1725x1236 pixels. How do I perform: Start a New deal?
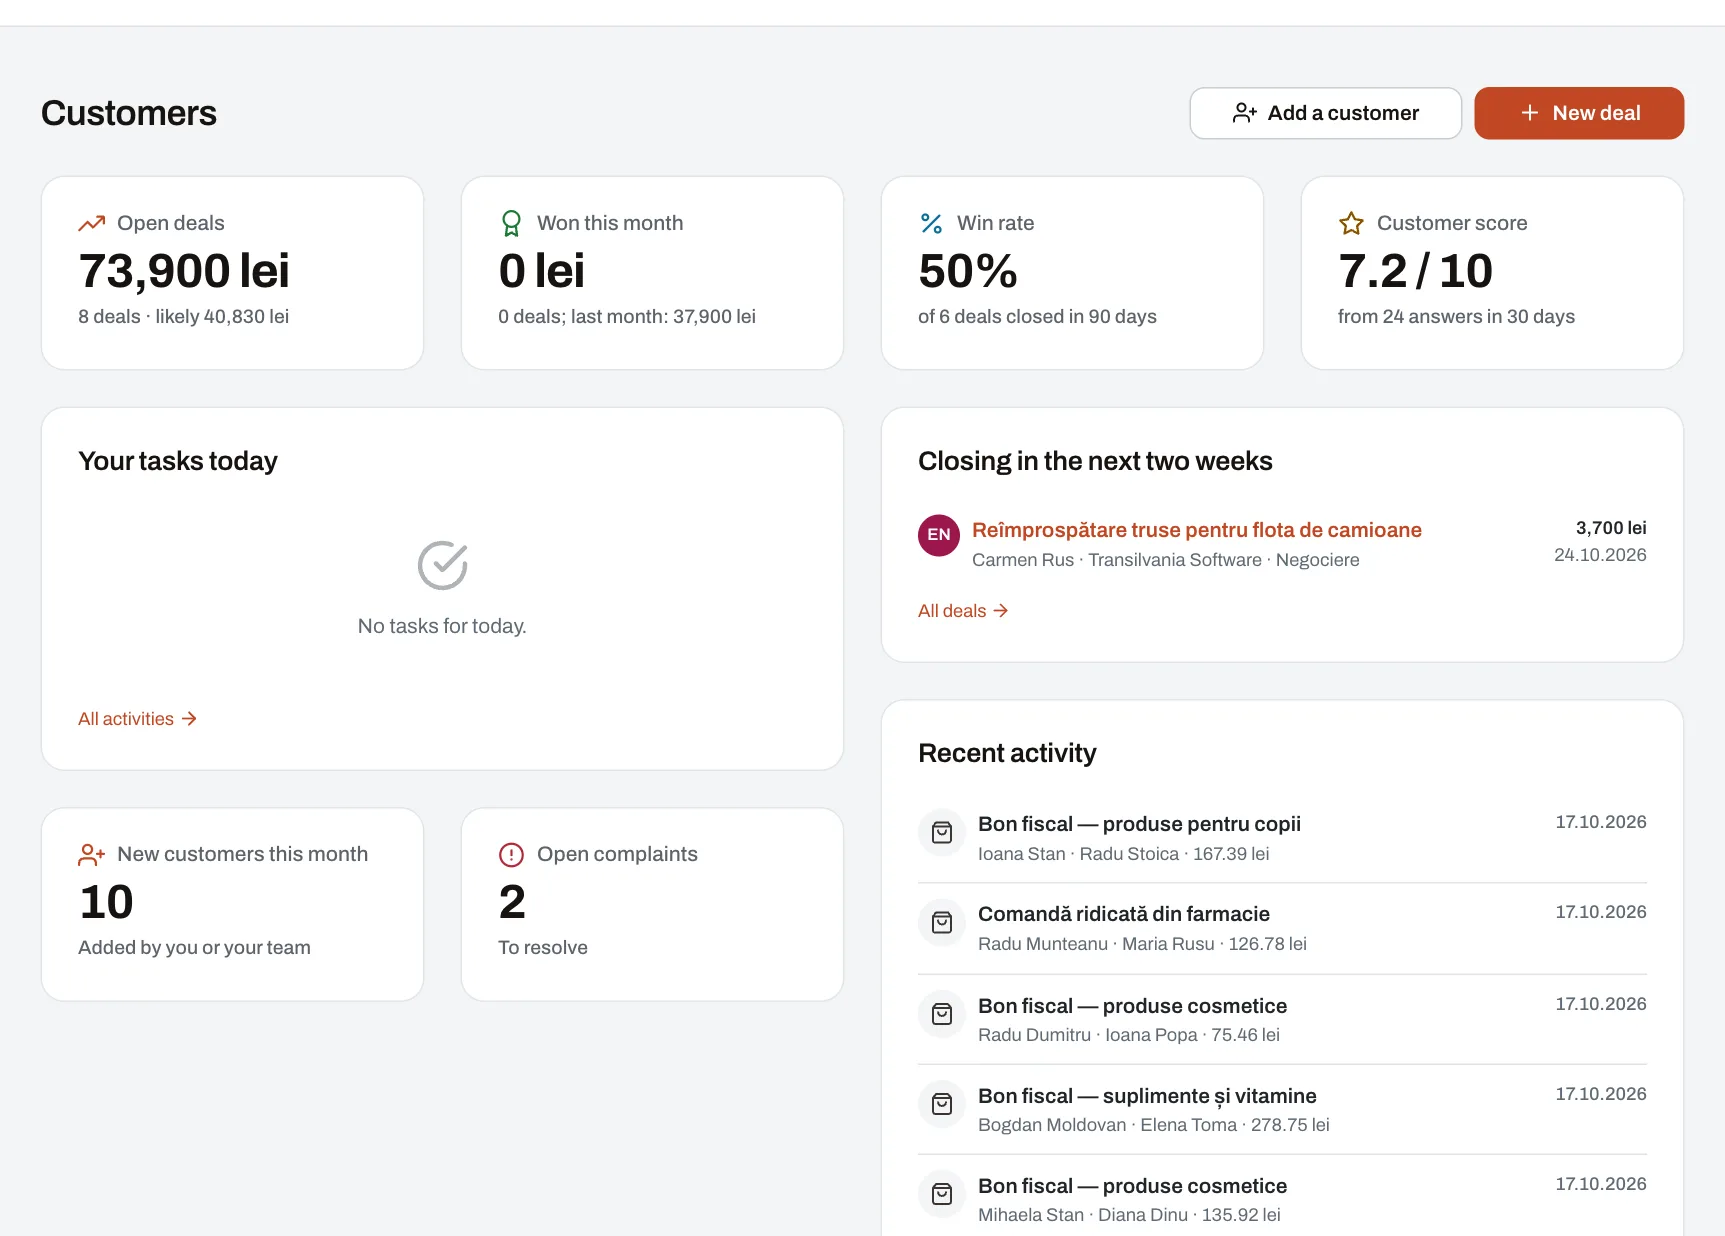[1579, 113]
